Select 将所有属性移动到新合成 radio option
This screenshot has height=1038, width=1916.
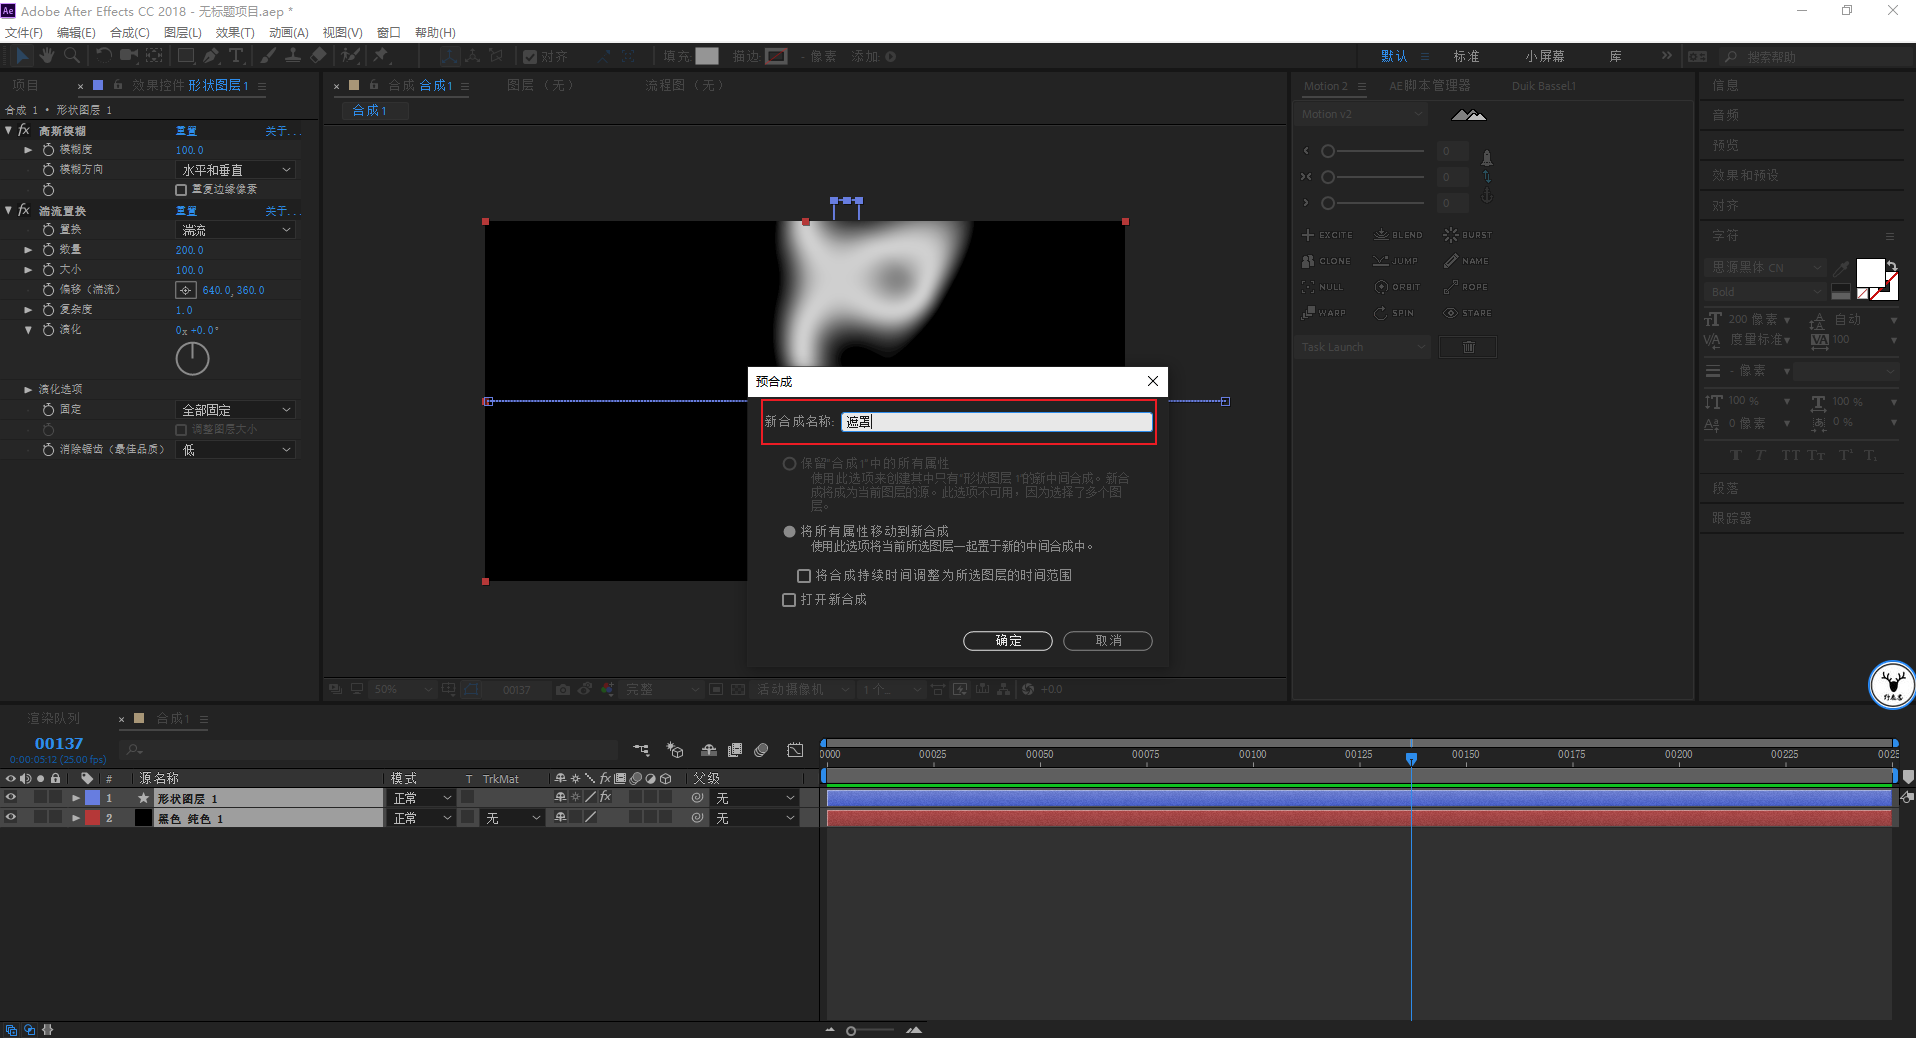(789, 532)
